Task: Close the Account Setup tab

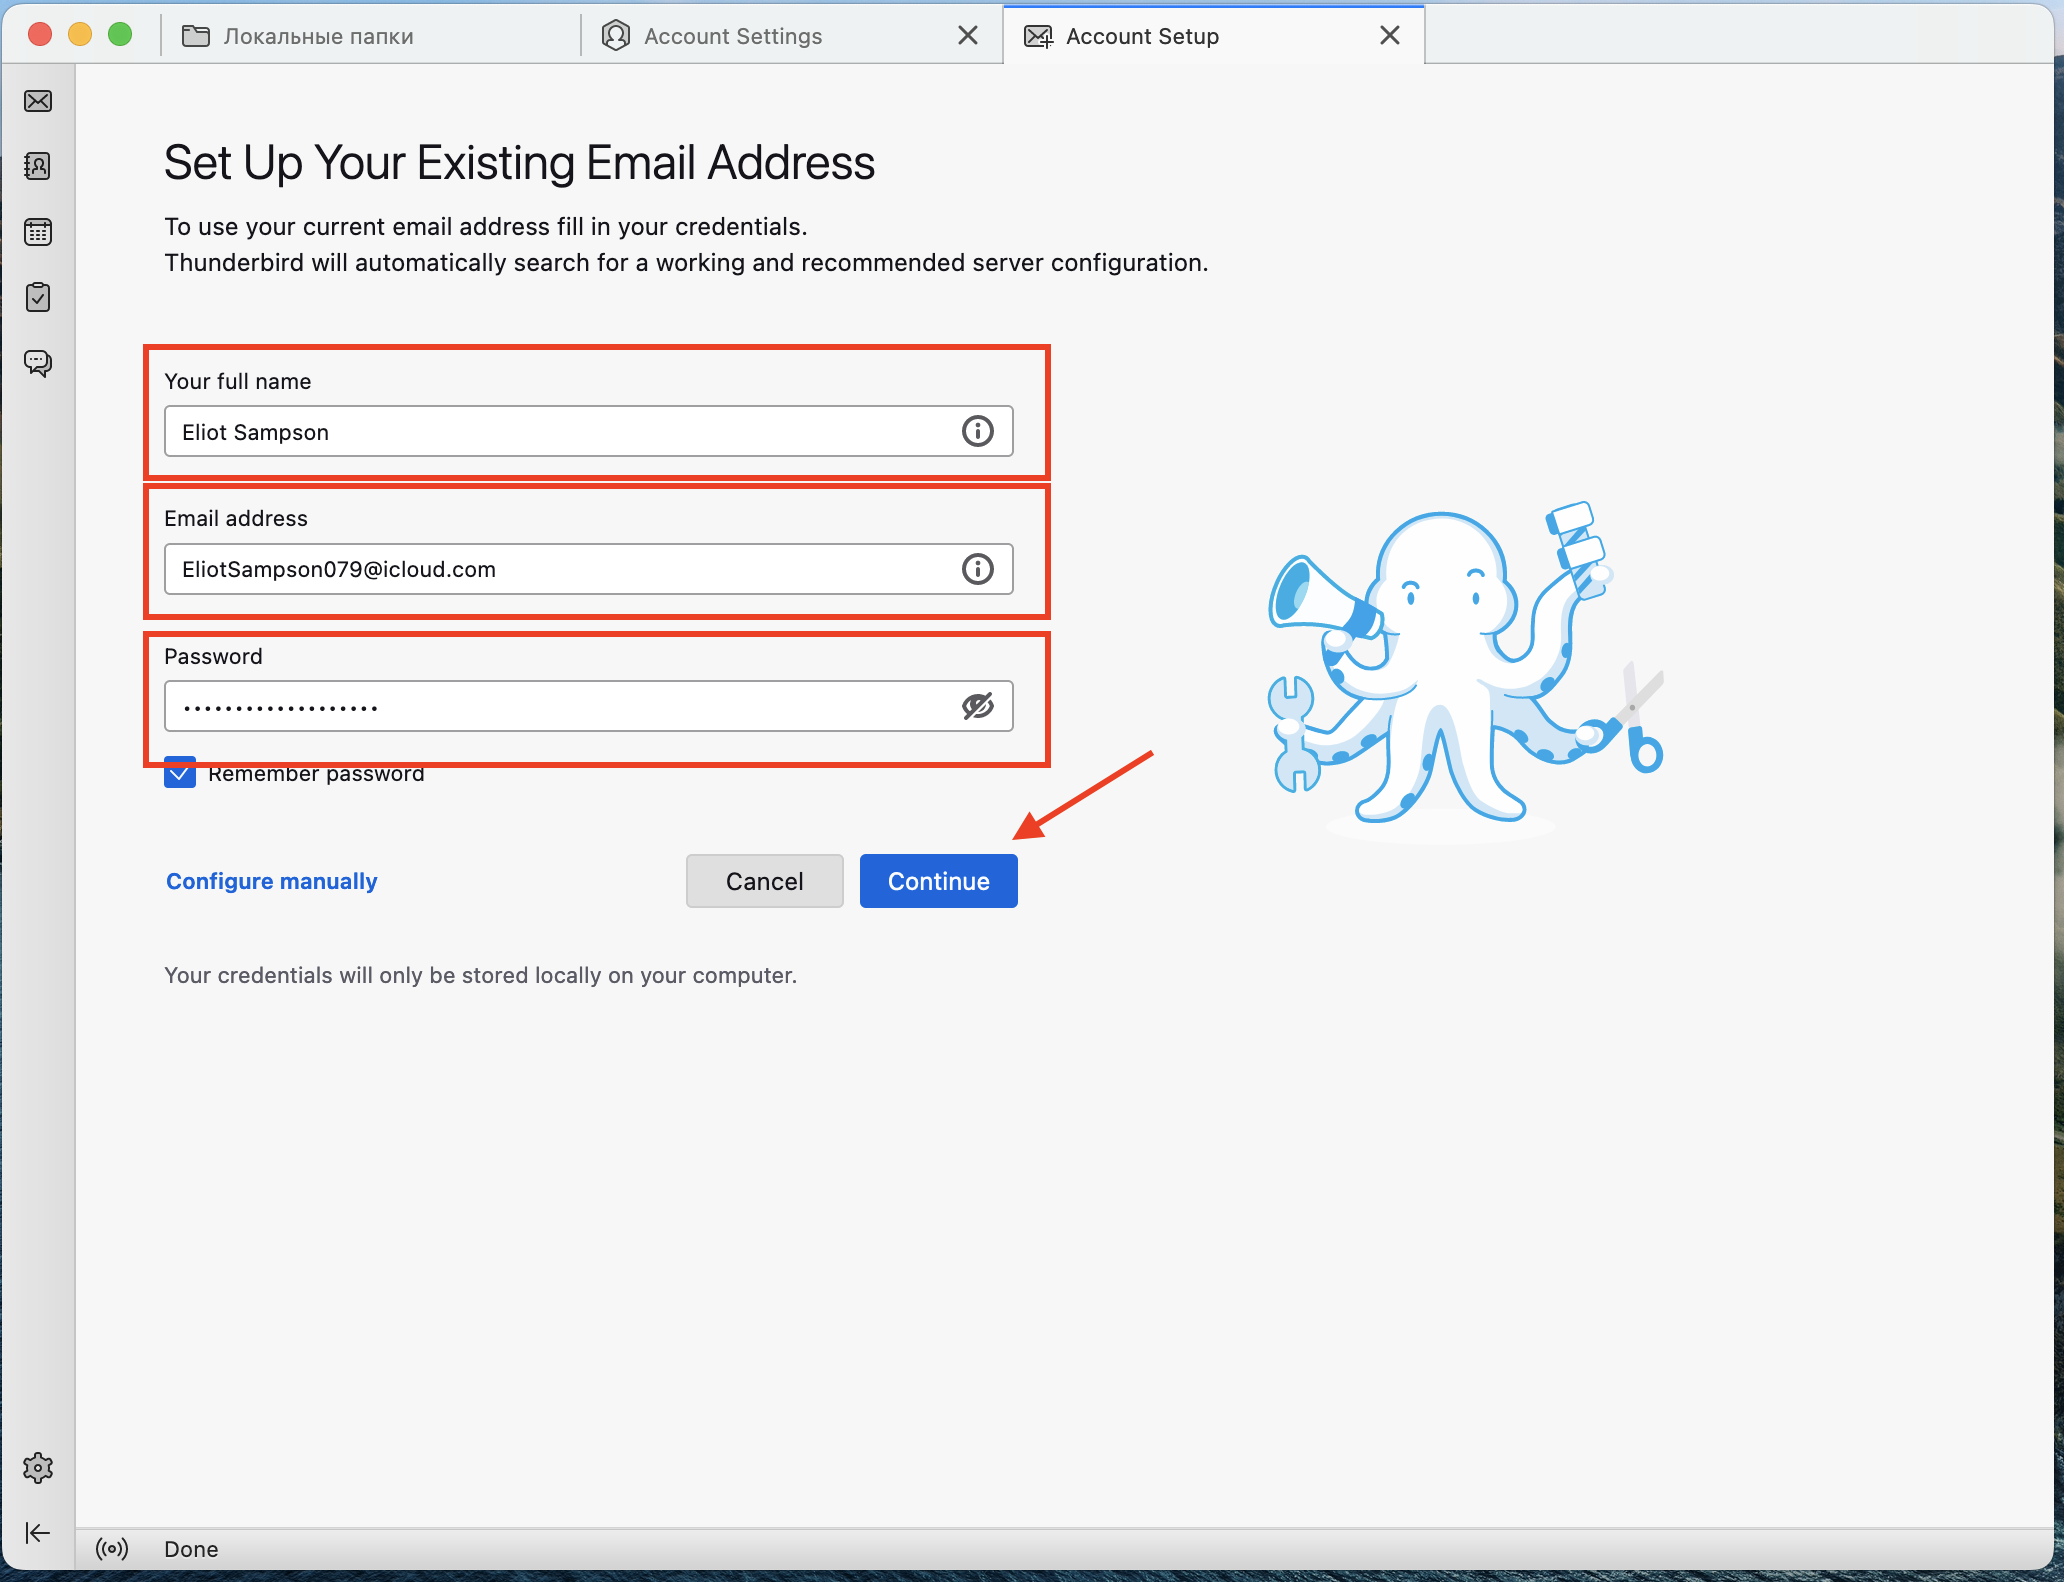Action: pos(1389,36)
